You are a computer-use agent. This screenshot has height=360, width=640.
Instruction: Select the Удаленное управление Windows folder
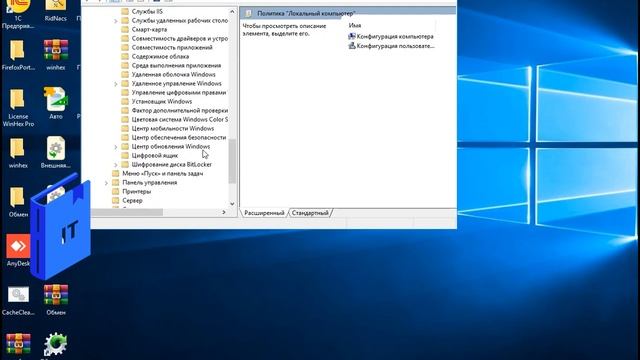coord(172,83)
